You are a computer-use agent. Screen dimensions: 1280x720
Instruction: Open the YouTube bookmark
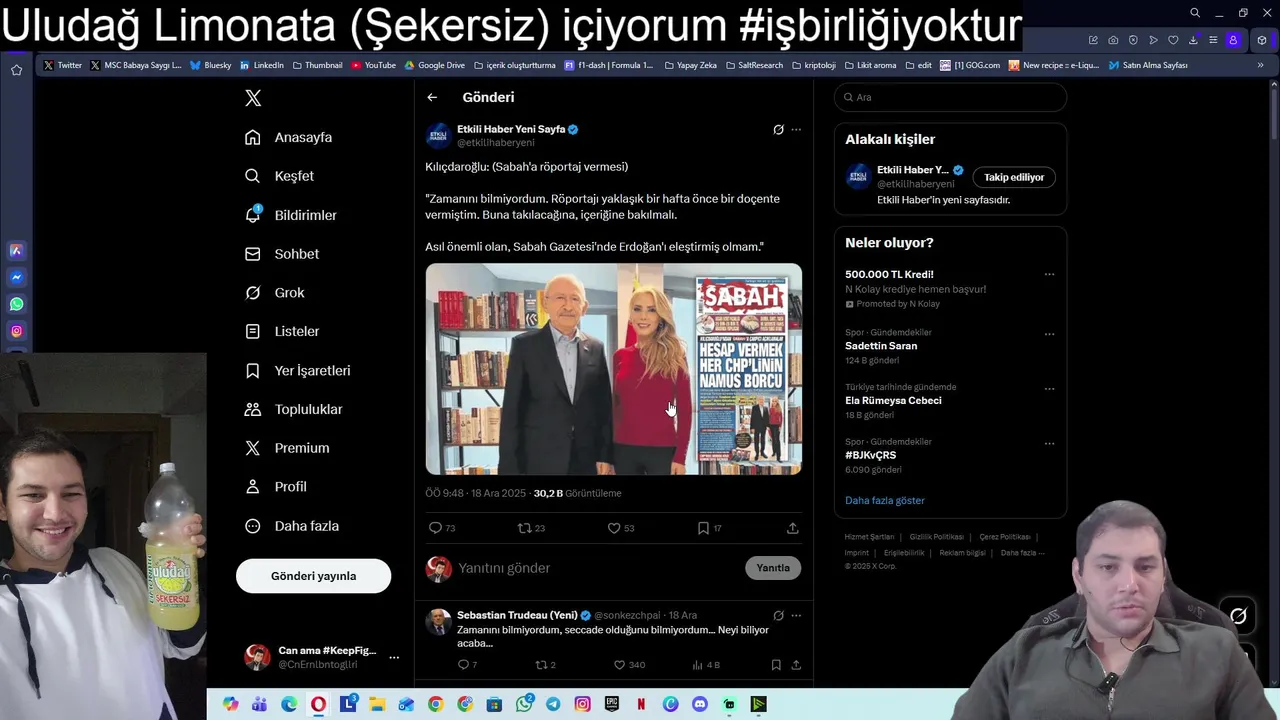(x=373, y=65)
